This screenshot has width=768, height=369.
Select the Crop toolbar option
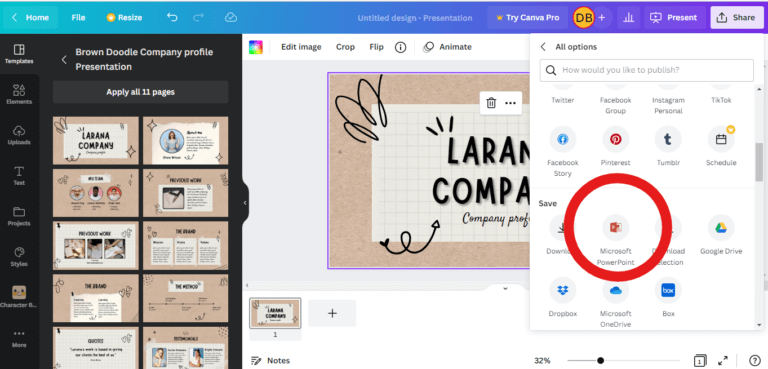coord(345,47)
